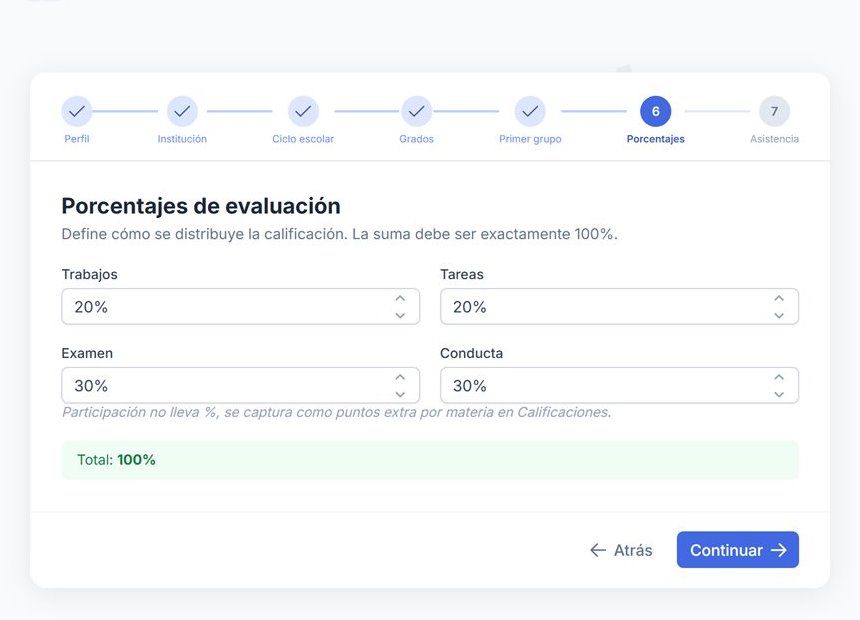
Task: Increase Trabajos percentage with up arrow
Action: [400, 298]
